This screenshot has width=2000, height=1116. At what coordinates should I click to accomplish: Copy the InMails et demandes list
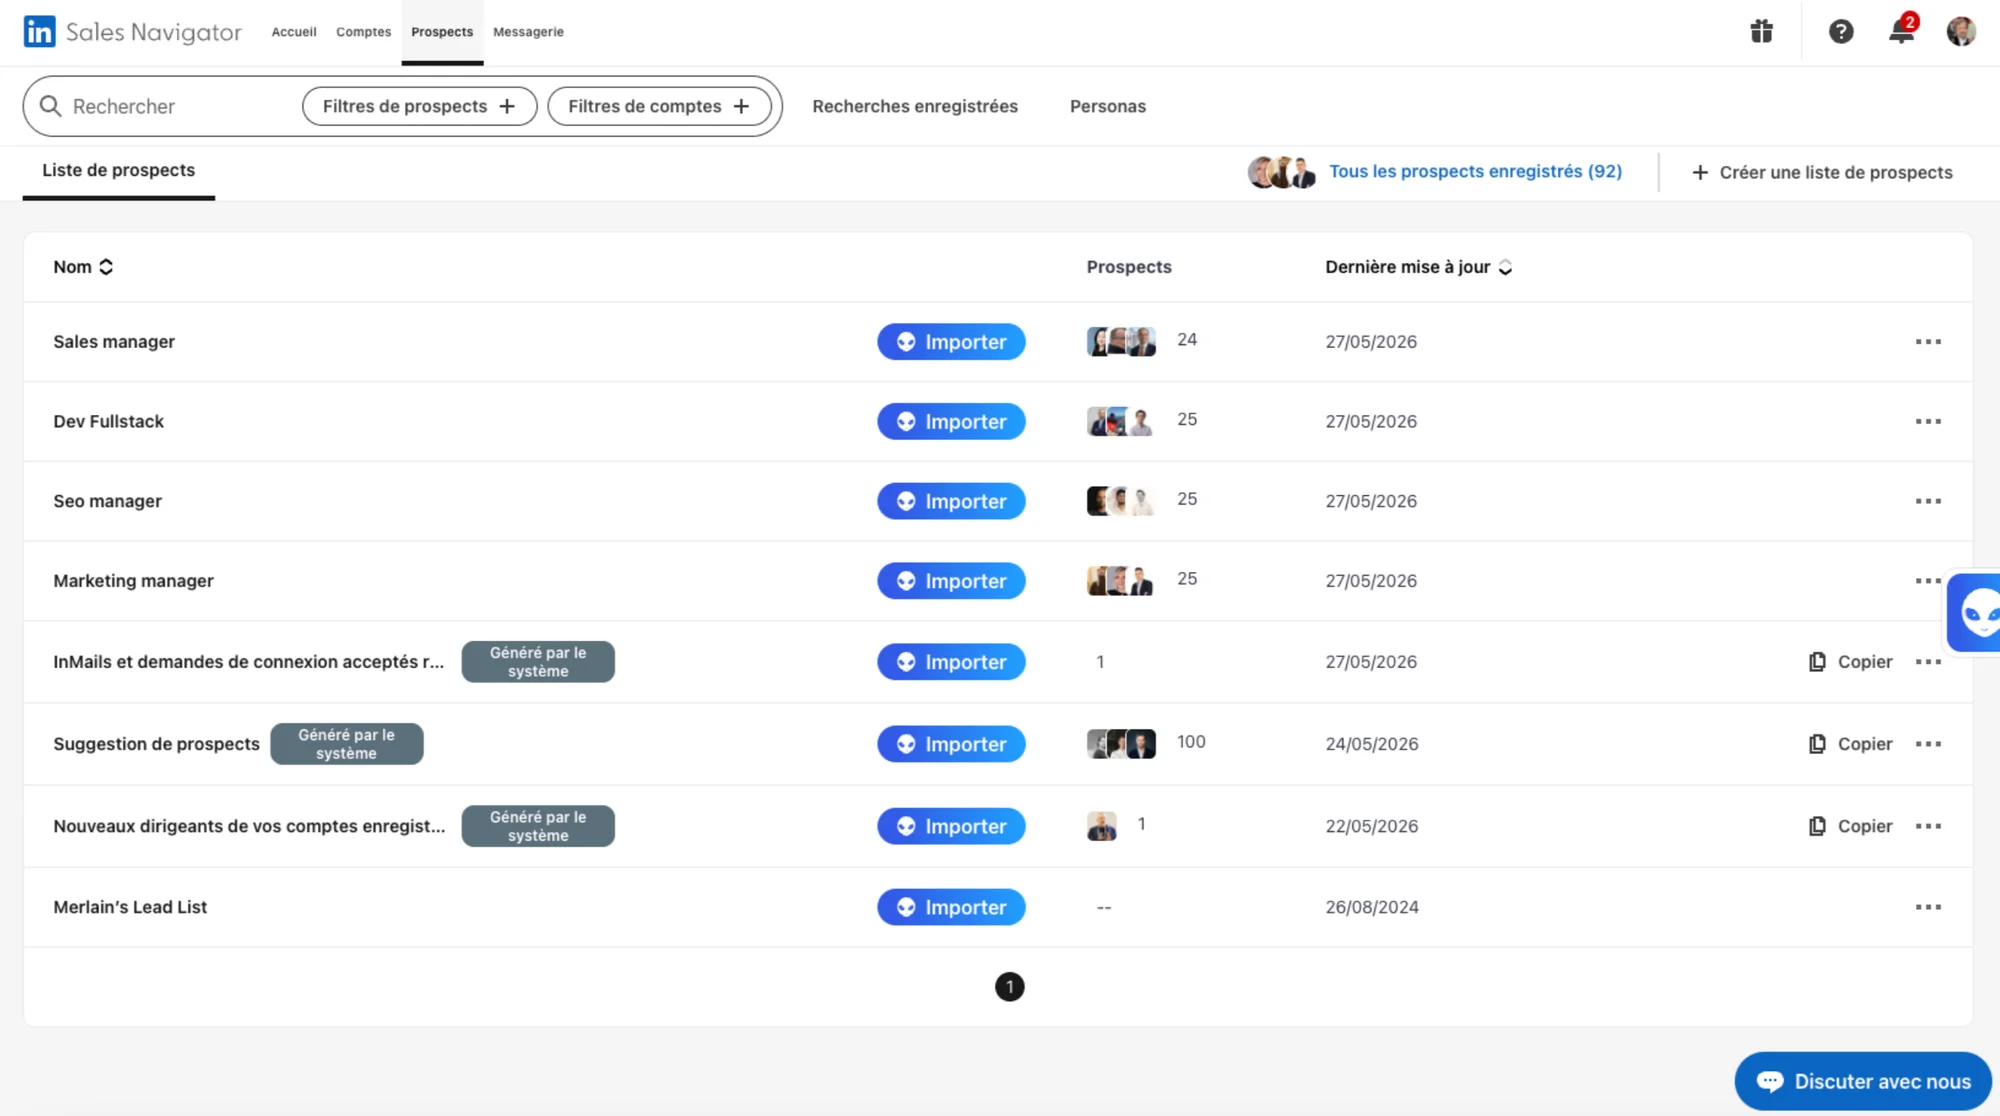click(1851, 662)
